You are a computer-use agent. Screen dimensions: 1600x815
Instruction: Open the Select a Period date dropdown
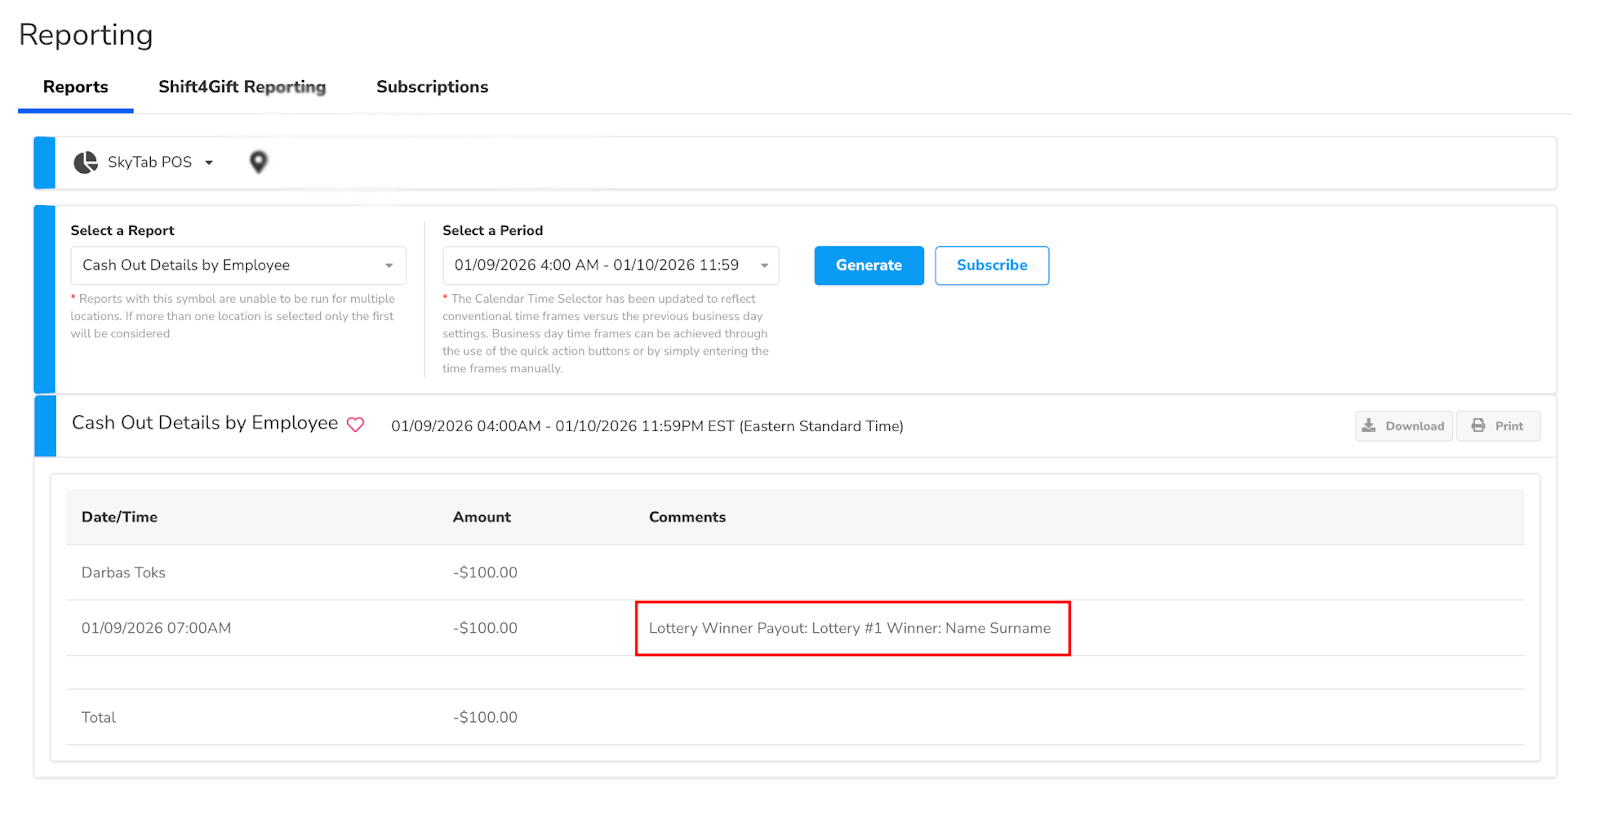[x=610, y=266]
